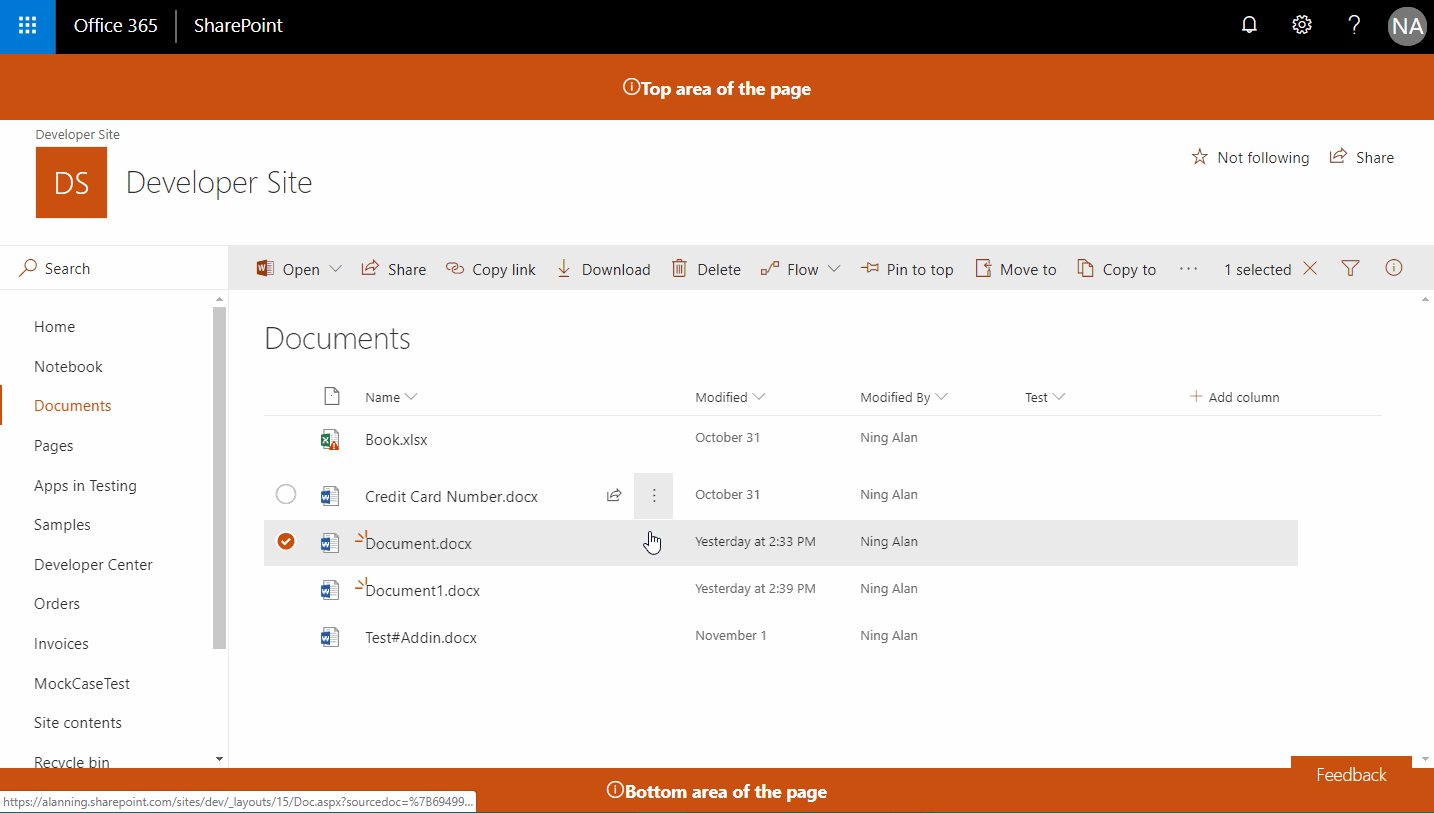Open the Office 365 app launcher
1434x813 pixels.
tap(27, 26)
